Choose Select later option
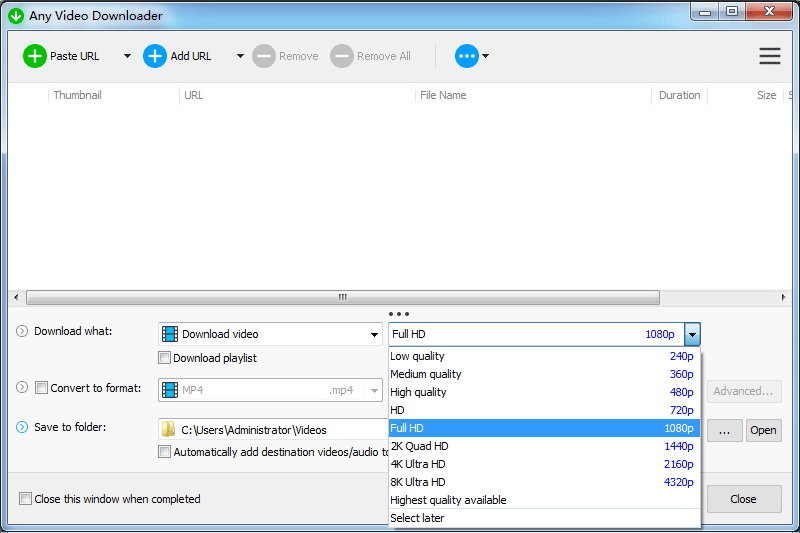This screenshot has width=800, height=533. pyautogui.click(x=544, y=518)
